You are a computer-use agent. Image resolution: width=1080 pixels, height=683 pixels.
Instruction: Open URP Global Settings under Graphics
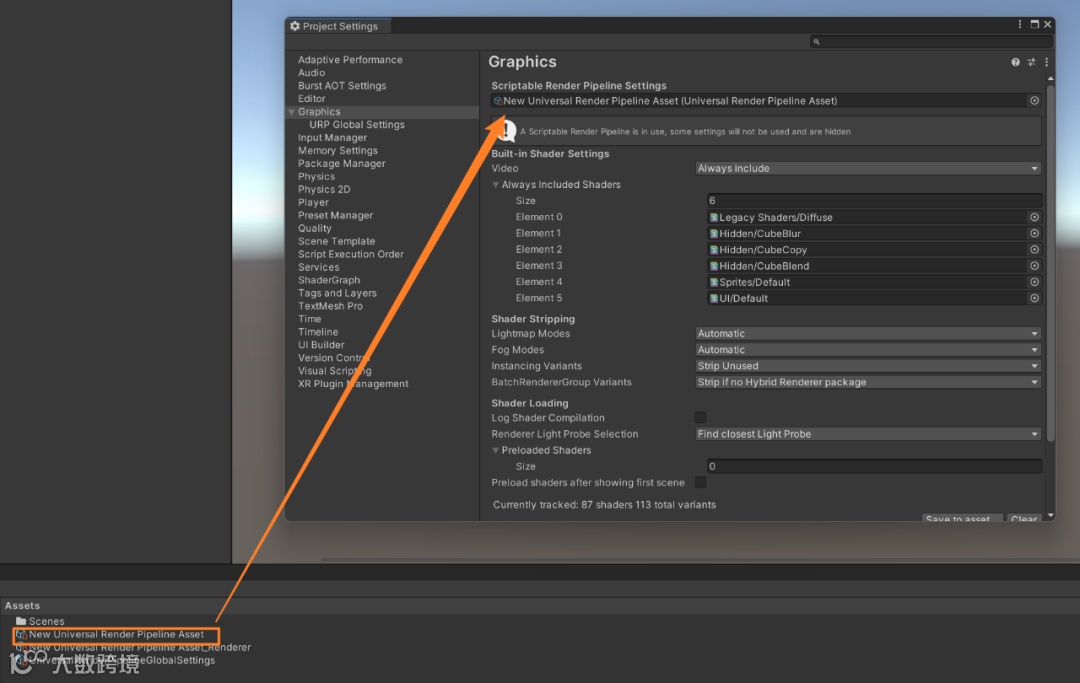point(357,125)
